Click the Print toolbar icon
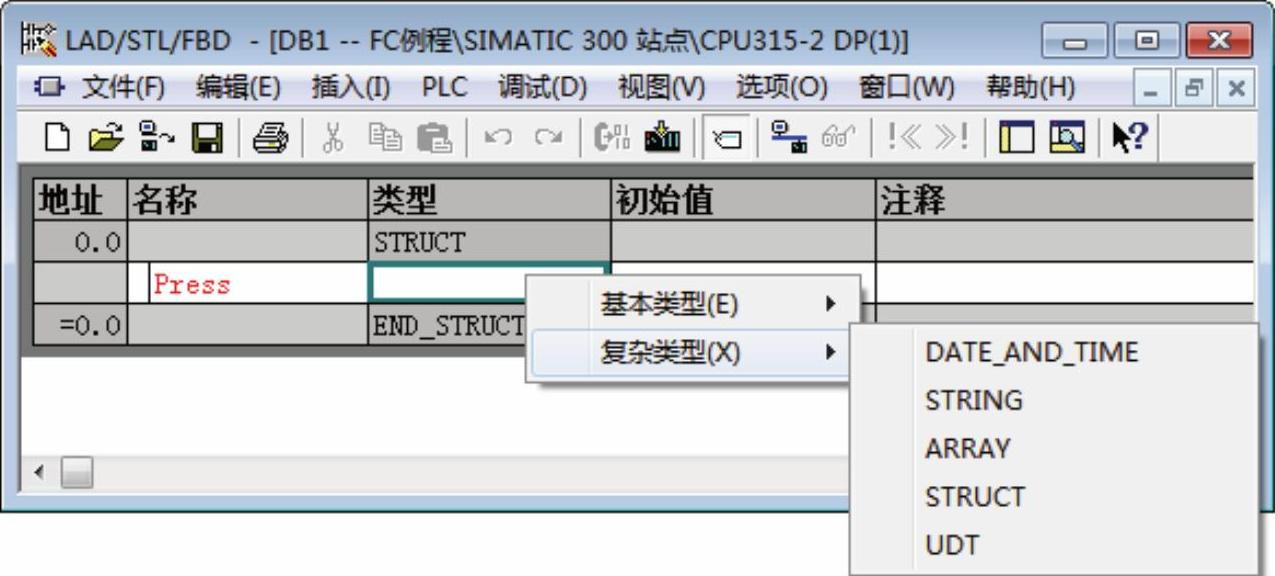The image size is (1275, 576). coord(270,138)
